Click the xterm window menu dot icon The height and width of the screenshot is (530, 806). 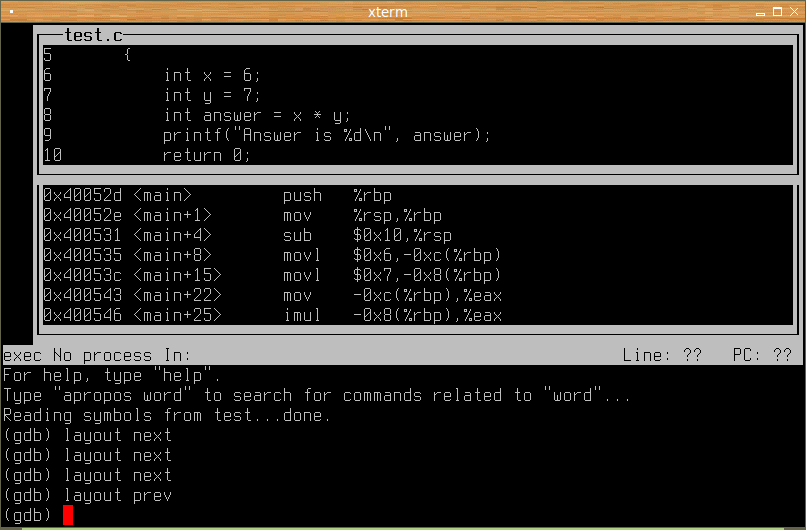pos(11,11)
